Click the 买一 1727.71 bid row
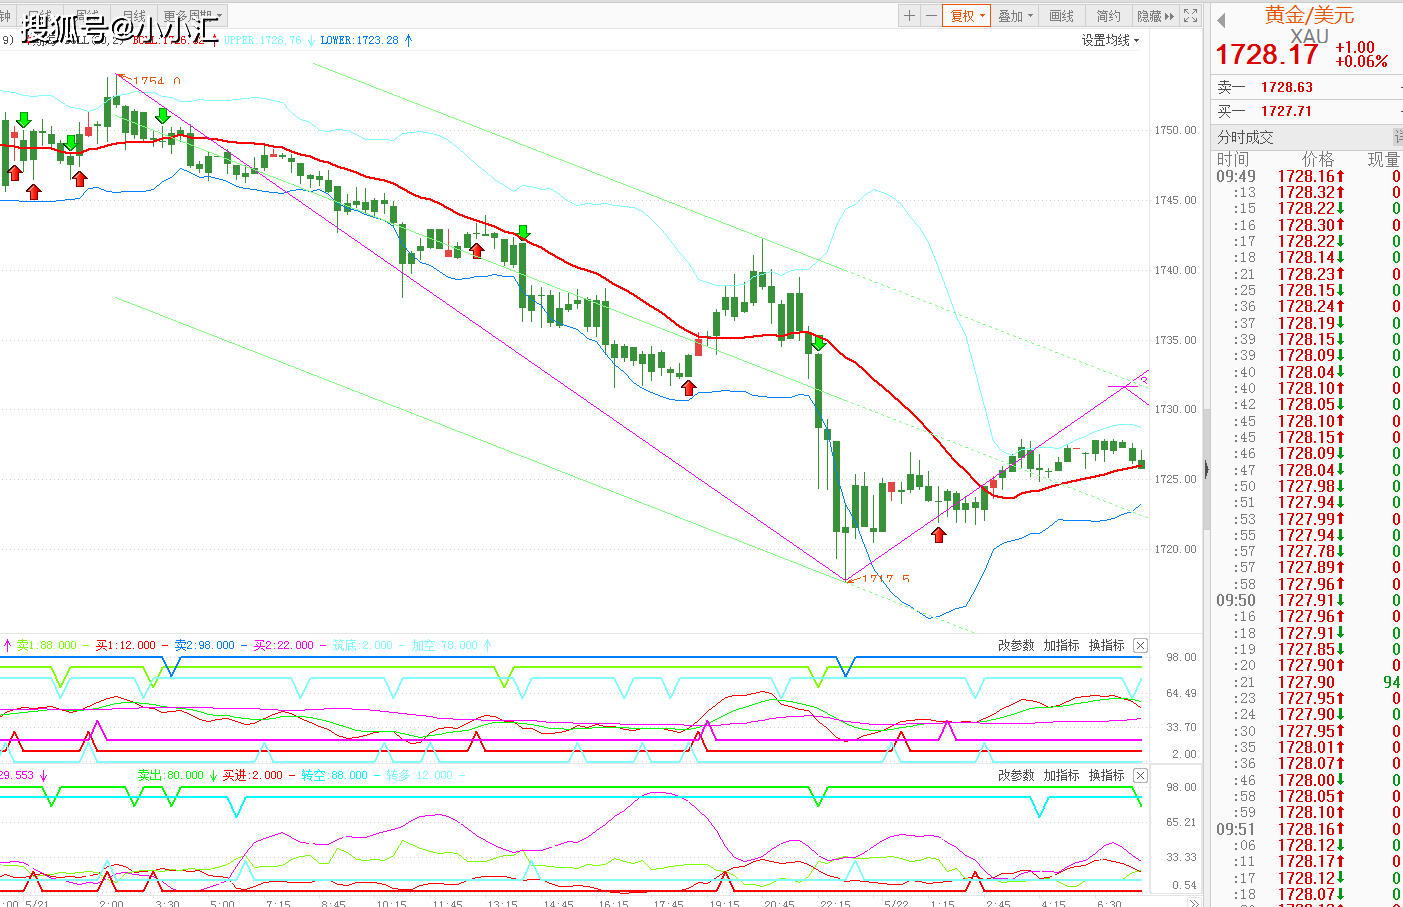This screenshot has height=907, width=1403. pos(1308,111)
